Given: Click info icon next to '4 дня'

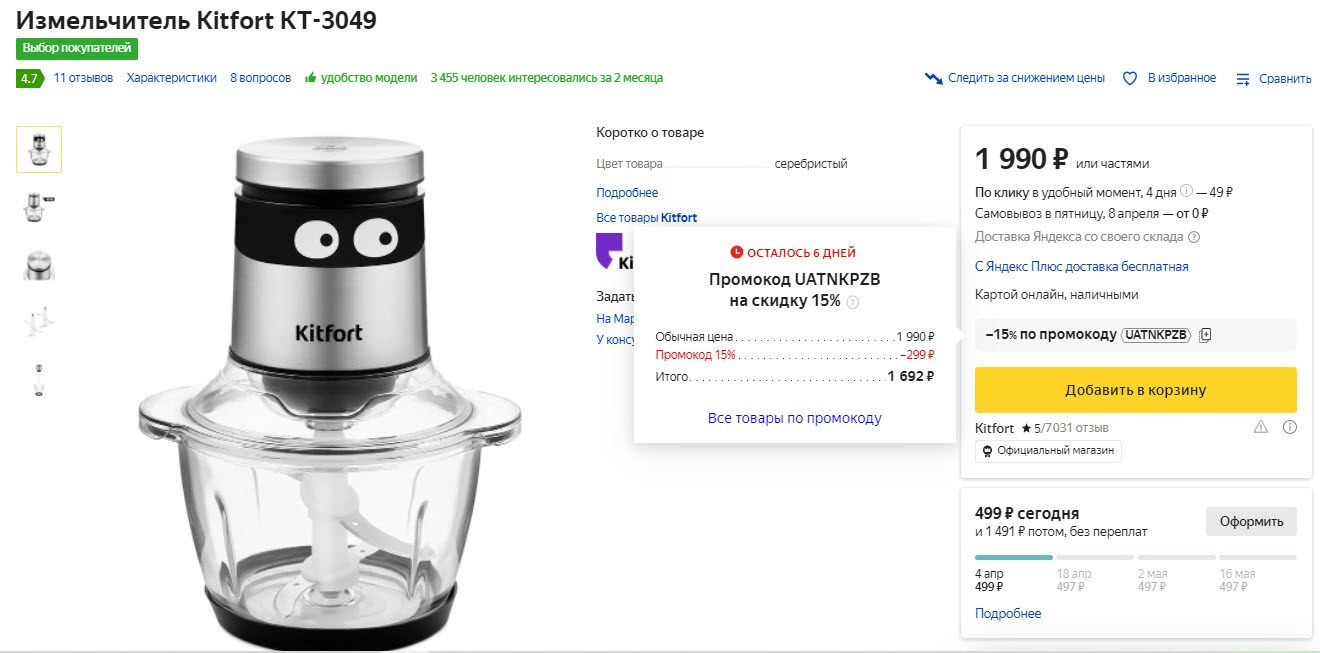Looking at the screenshot, I should pos(1186,191).
